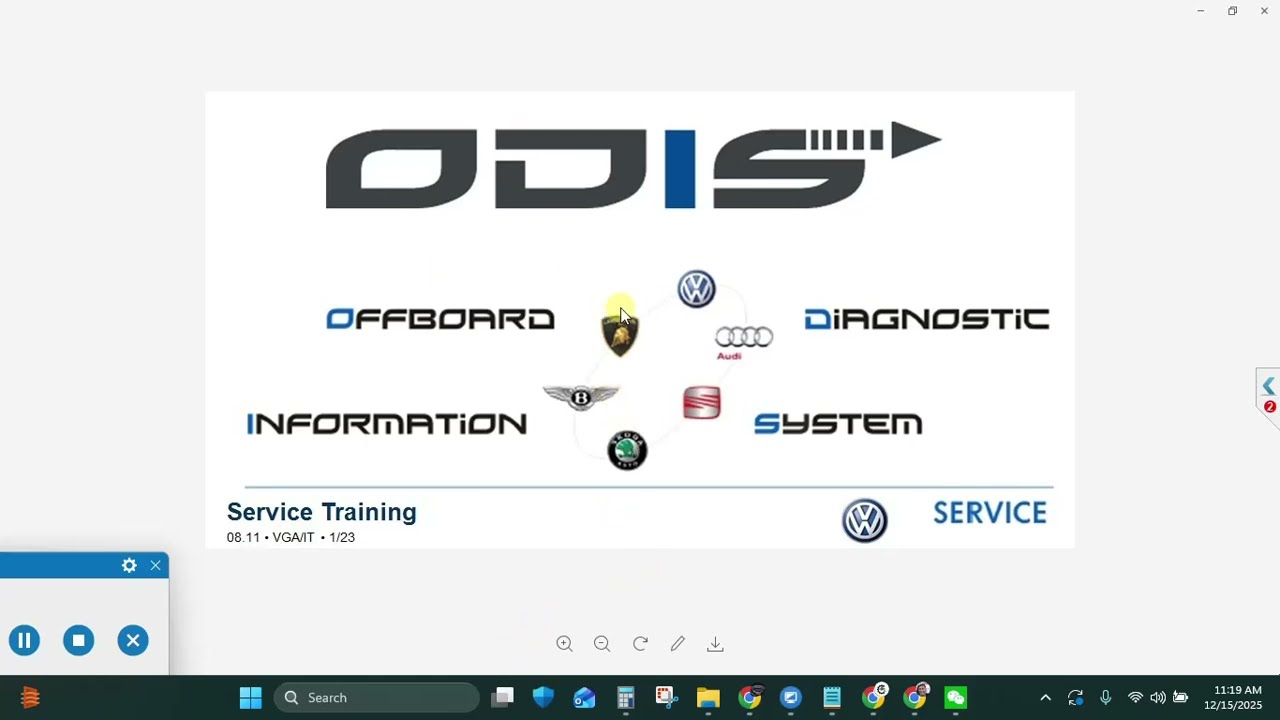Open the volume speaker tray icon
Viewport: 1280px width, 720px height.
tap(1158, 698)
